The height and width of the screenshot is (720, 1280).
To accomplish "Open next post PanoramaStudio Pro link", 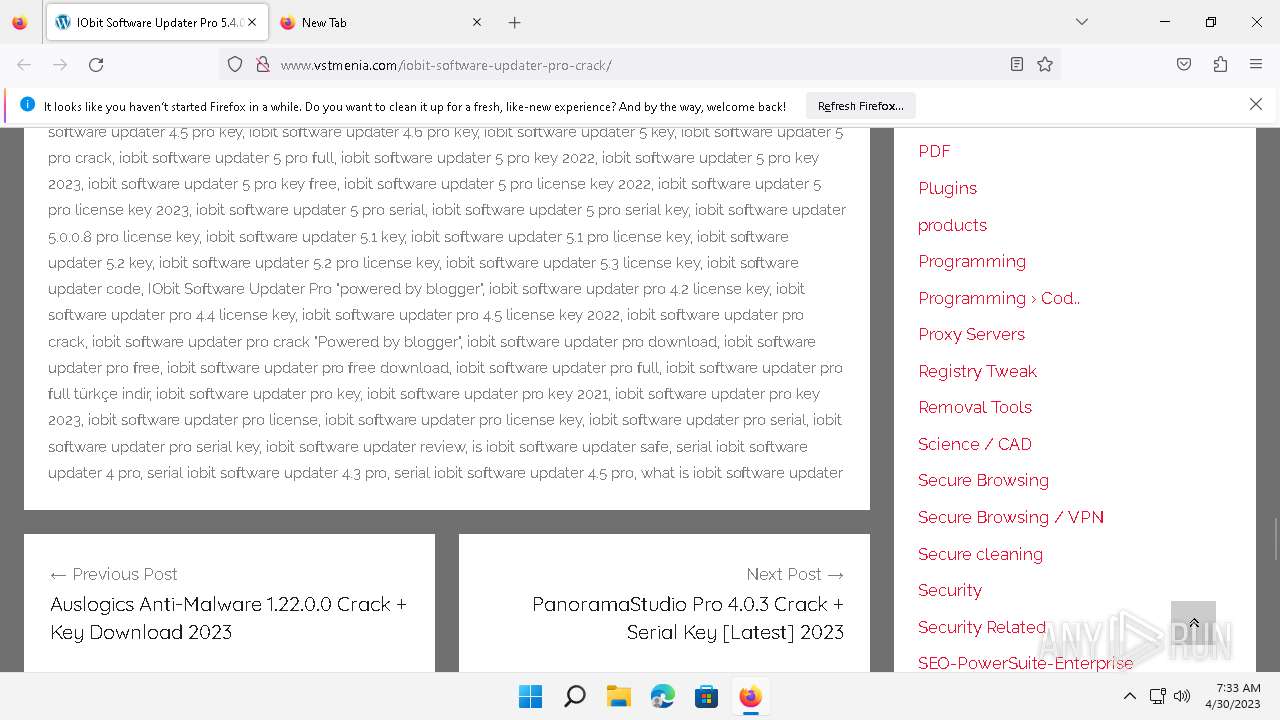I will click(x=688, y=618).
